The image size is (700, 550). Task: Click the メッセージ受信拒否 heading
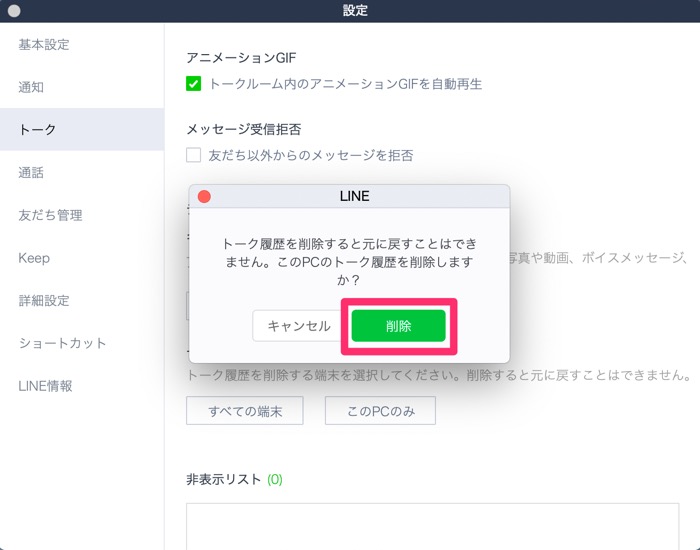point(244,129)
